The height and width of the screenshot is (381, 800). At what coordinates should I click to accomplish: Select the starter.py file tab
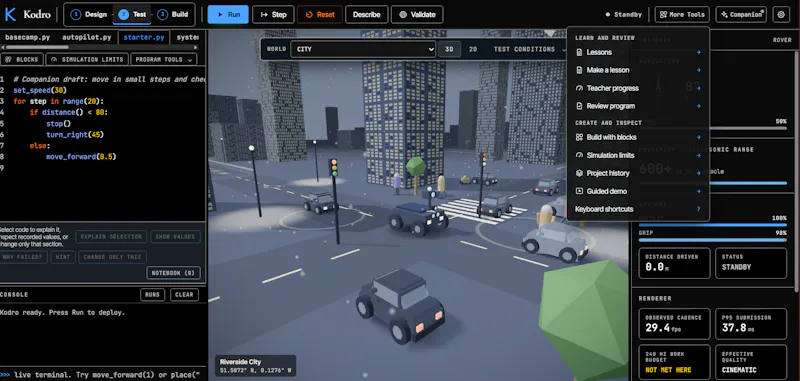144,37
